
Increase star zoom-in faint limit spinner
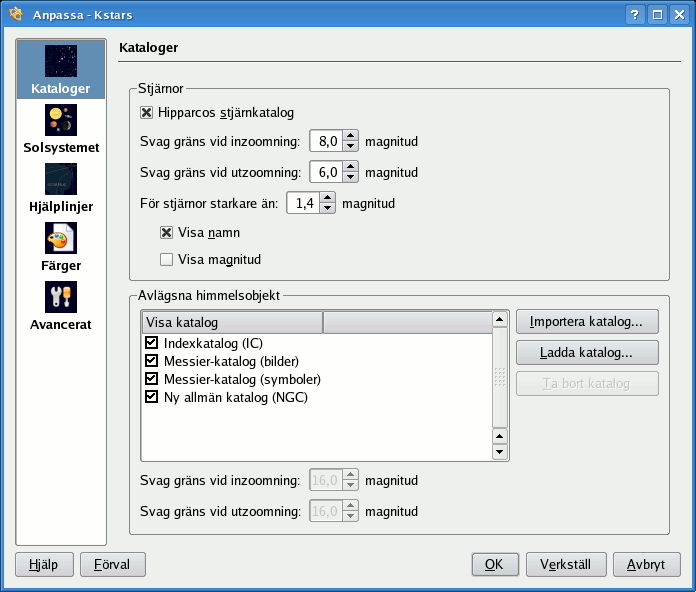tap(350, 136)
